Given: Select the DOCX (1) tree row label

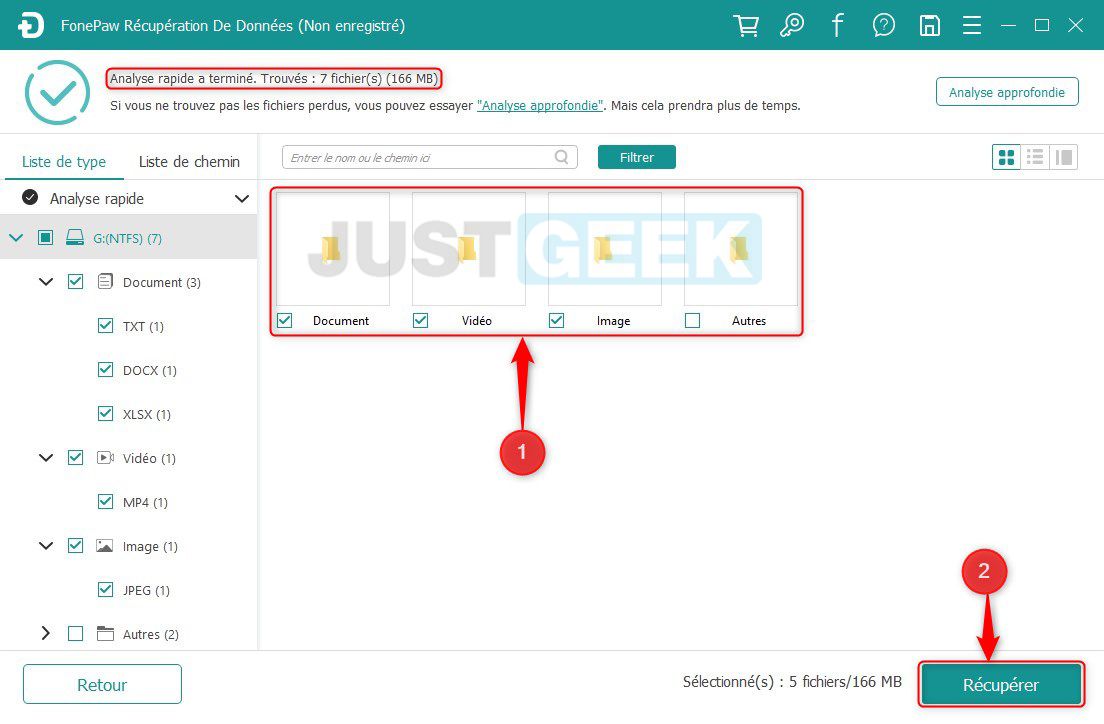Looking at the screenshot, I should pos(149,370).
